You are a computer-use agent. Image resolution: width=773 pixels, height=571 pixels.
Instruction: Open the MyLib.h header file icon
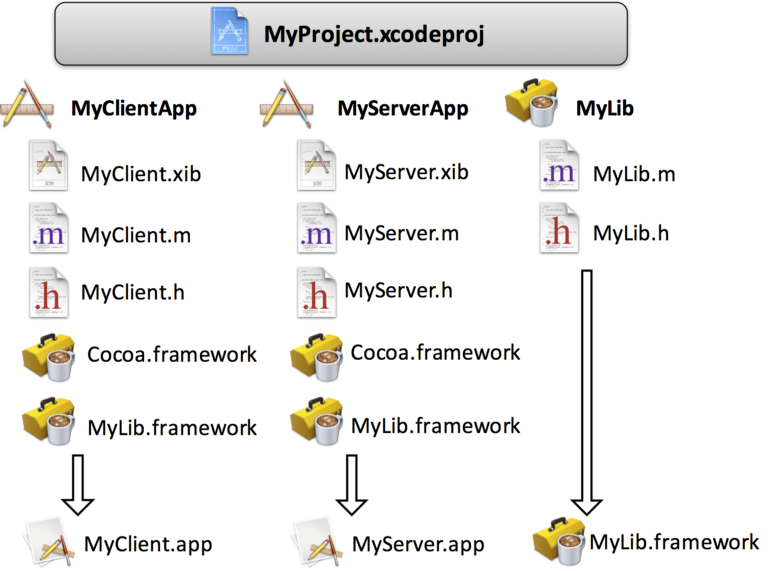click(557, 232)
